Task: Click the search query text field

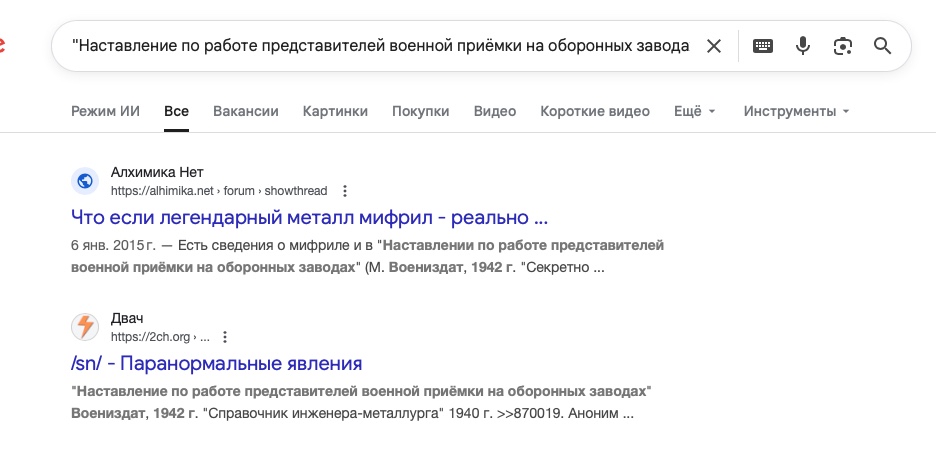Action: [380, 46]
